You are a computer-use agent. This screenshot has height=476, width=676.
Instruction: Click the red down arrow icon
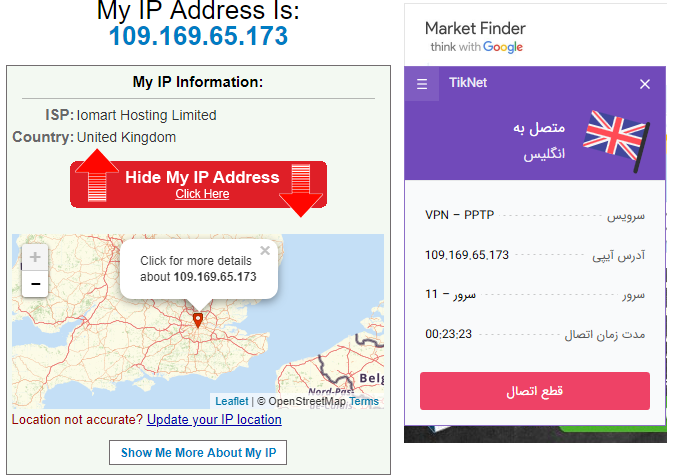point(300,190)
